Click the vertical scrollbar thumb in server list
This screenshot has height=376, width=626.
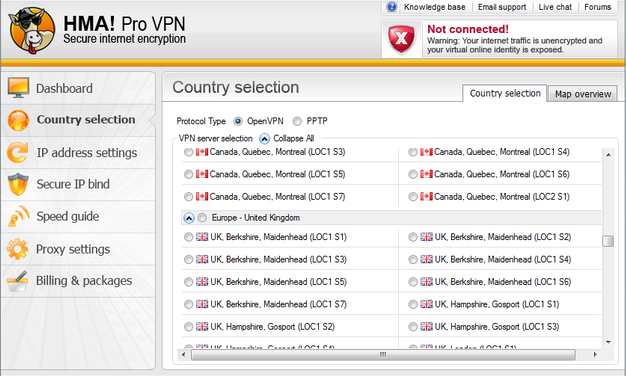pyautogui.click(x=608, y=241)
